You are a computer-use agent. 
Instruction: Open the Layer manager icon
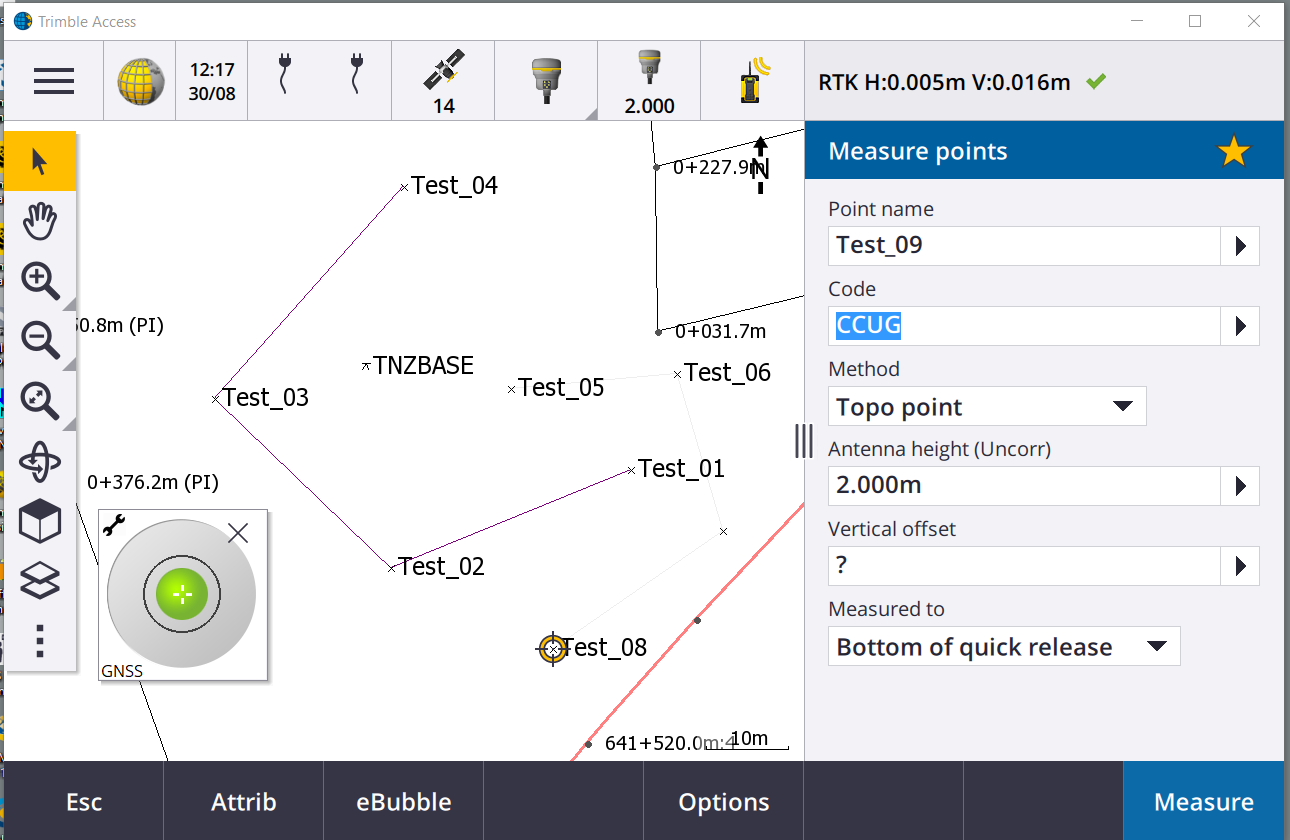pos(39,581)
